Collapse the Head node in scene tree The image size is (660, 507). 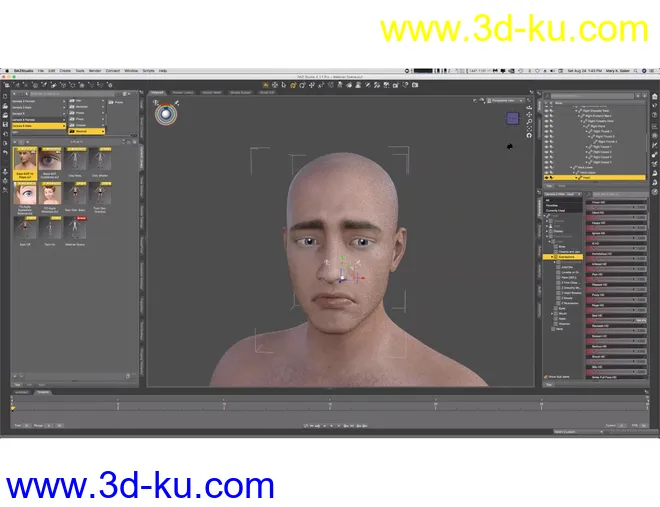click(x=578, y=177)
